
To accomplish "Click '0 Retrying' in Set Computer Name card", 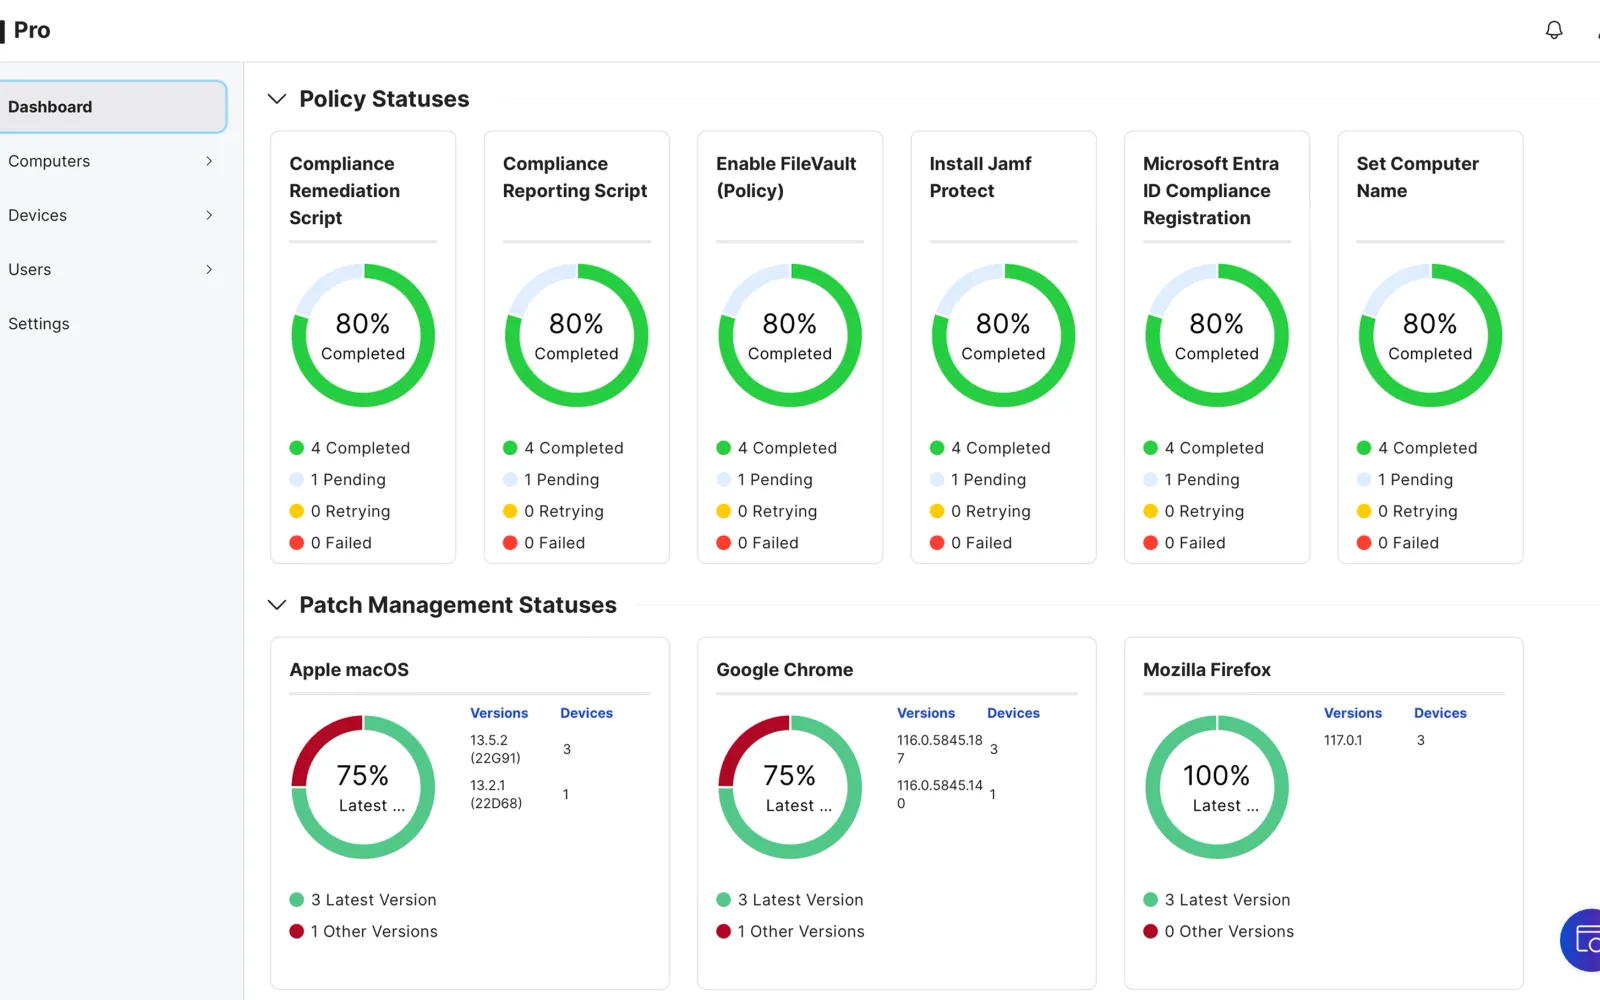I will (x=1407, y=511).
